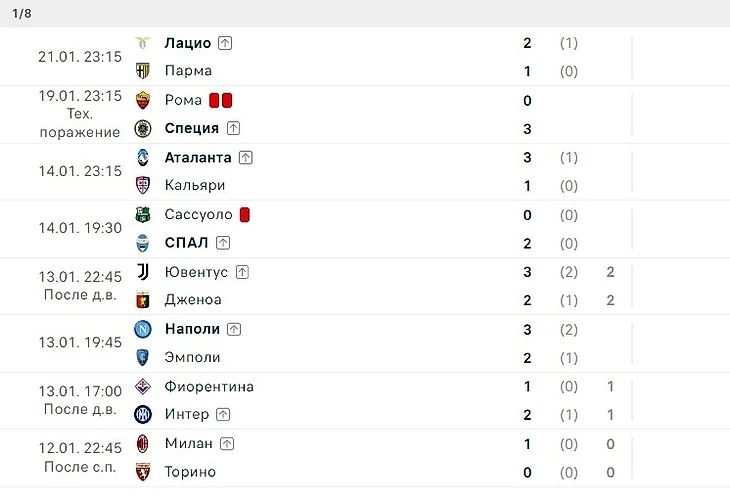This screenshot has width=730, height=501.
Task: Click the red card icon beside Сассуоло
Action: tap(244, 215)
